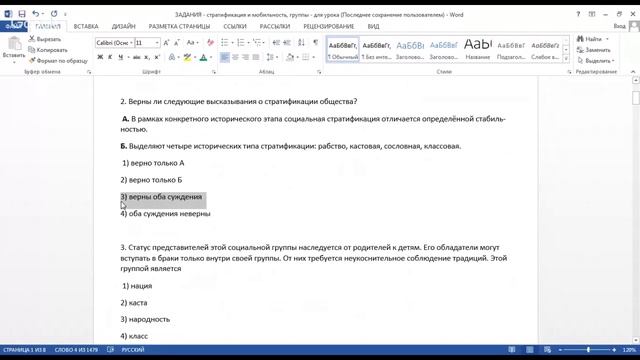Expand the styles gallery More arrow

click(566, 59)
